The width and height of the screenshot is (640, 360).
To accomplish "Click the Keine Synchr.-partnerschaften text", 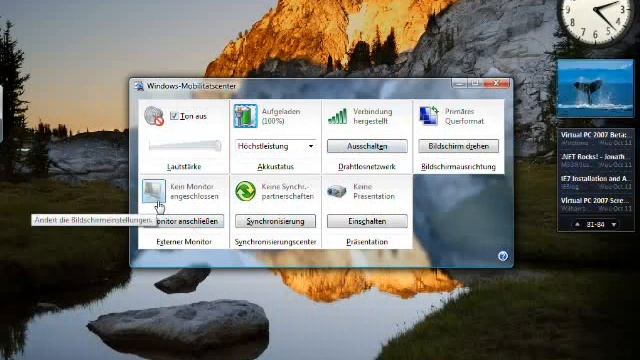I will [x=288, y=191].
